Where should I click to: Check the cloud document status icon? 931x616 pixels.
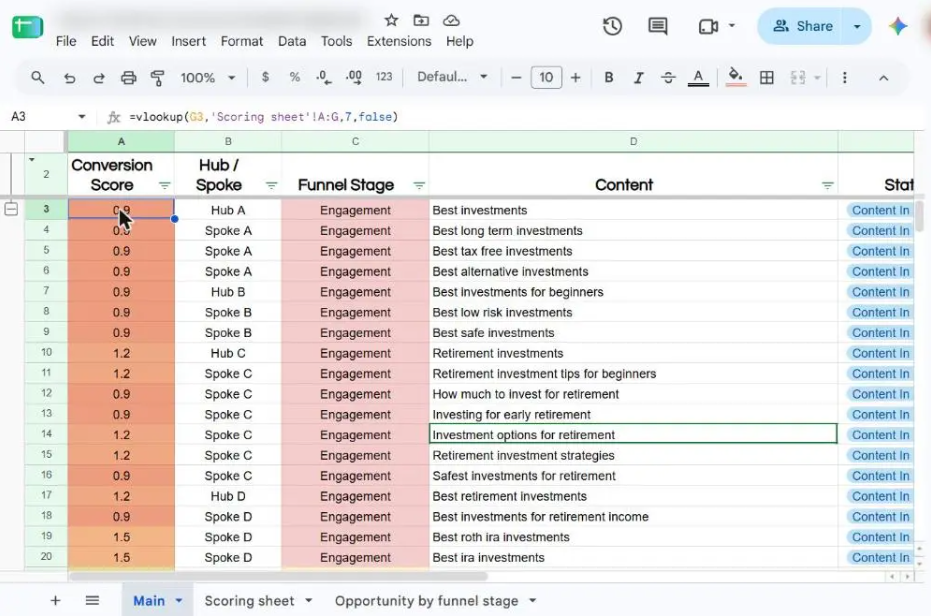click(x=451, y=20)
